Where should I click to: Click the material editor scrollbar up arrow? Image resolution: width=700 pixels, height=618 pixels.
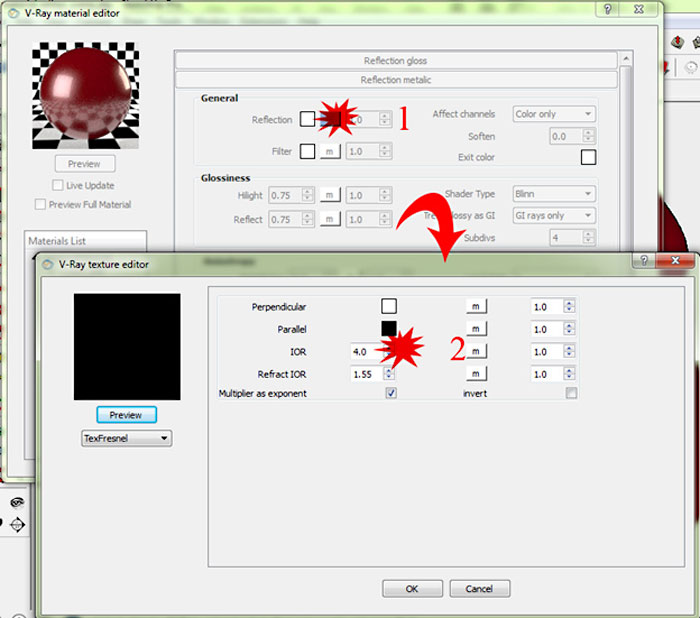(626, 58)
